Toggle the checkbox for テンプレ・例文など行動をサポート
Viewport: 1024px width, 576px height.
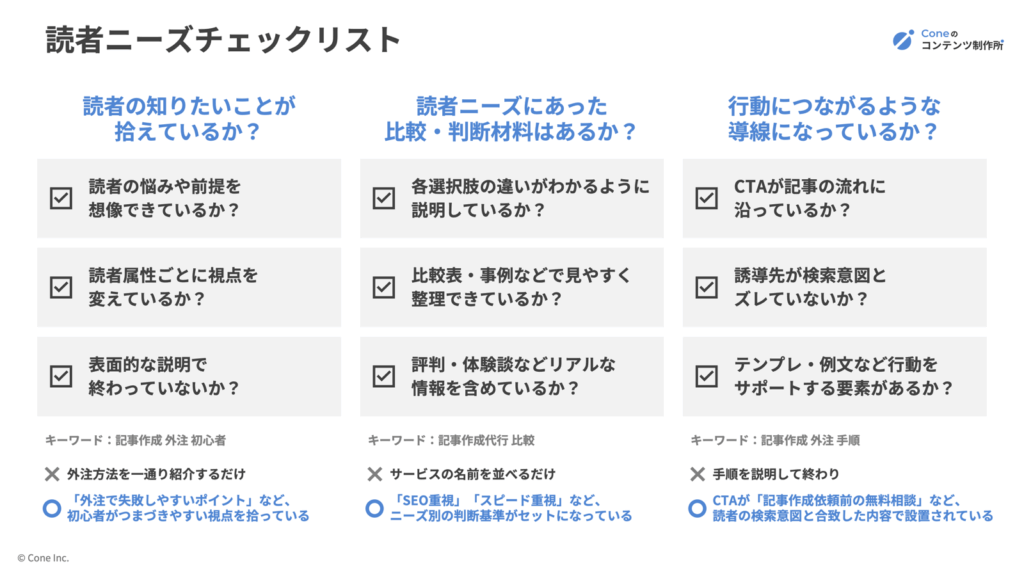pos(707,376)
